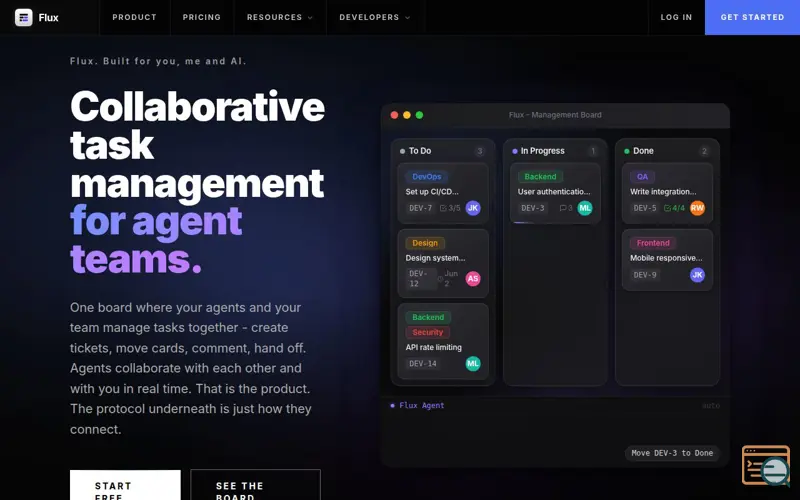Click the To Do count badge 3
The height and width of the screenshot is (500, 800).
tap(480, 151)
